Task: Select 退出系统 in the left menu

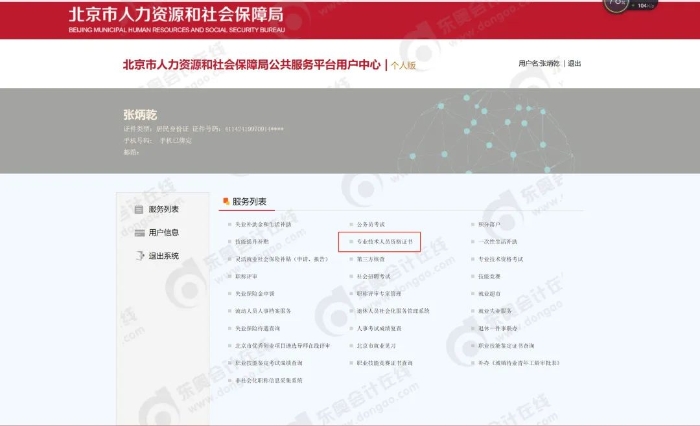Action: 163,256
